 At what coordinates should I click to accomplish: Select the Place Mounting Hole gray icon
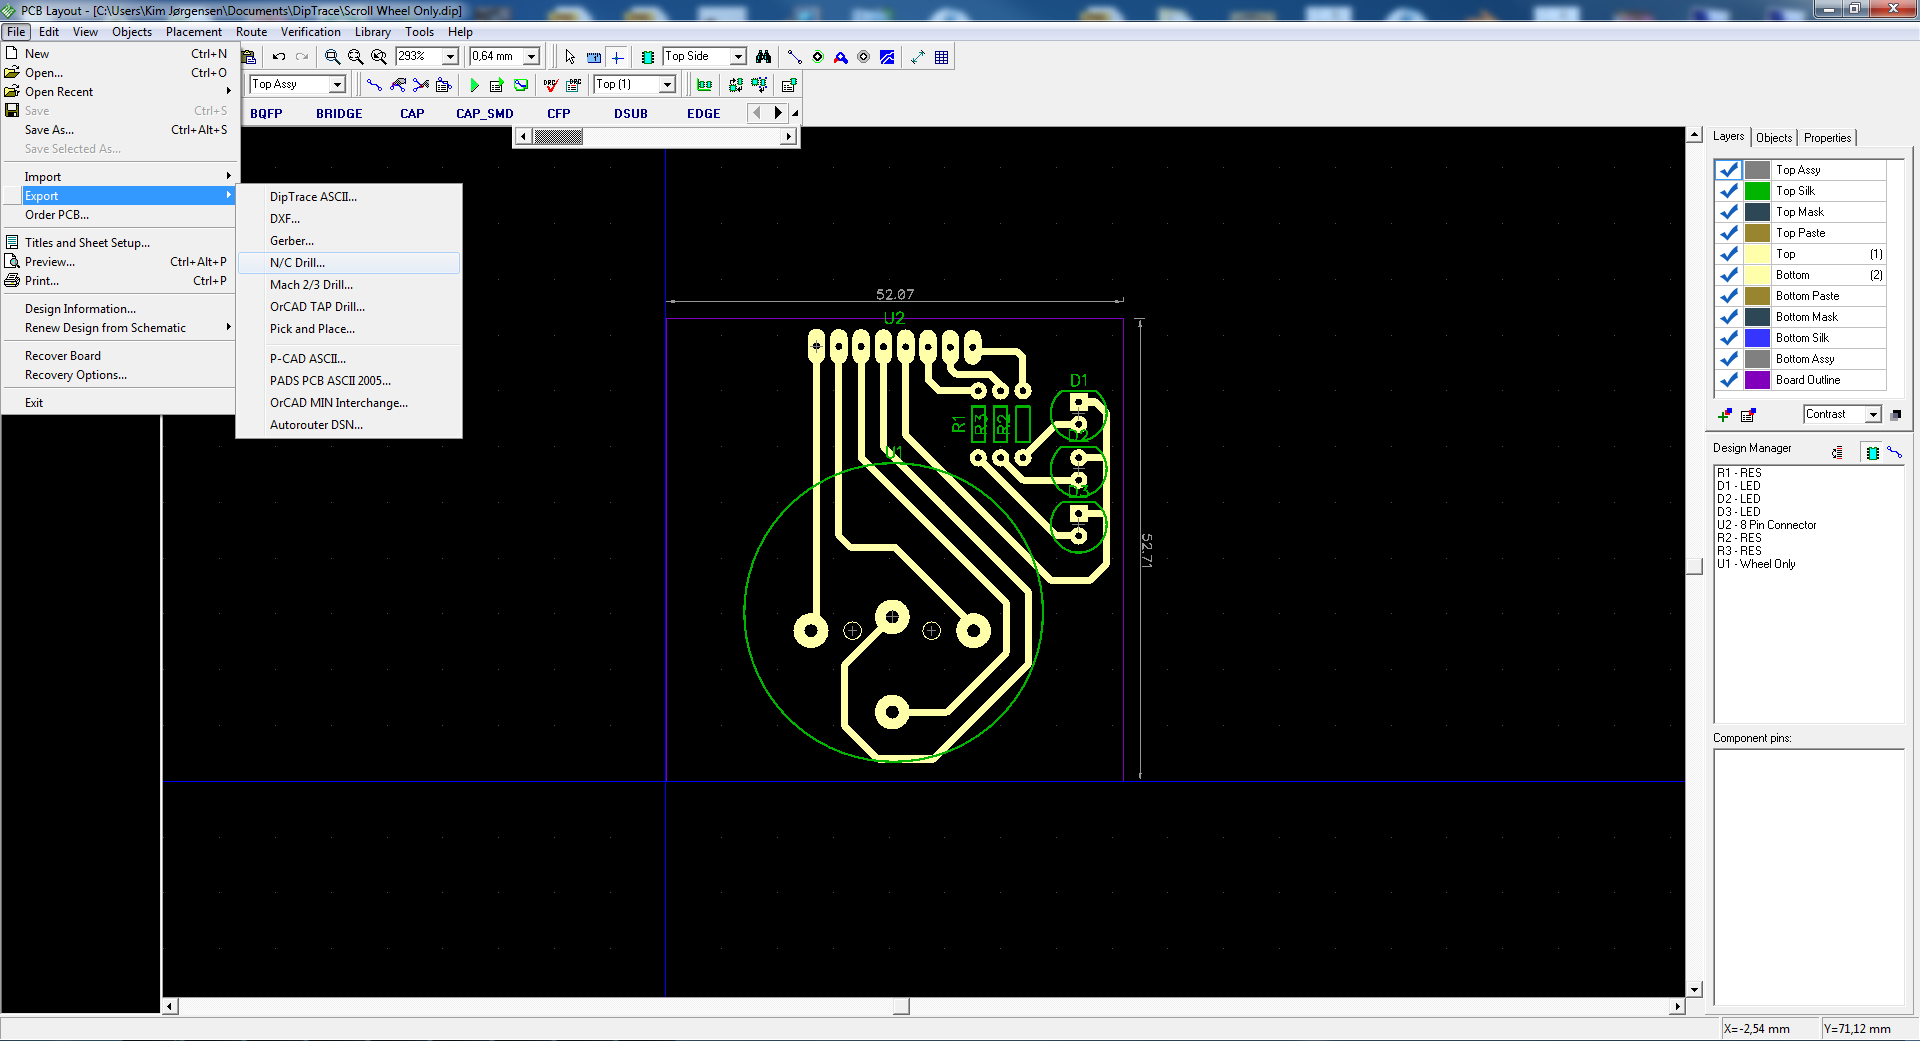[x=864, y=57]
